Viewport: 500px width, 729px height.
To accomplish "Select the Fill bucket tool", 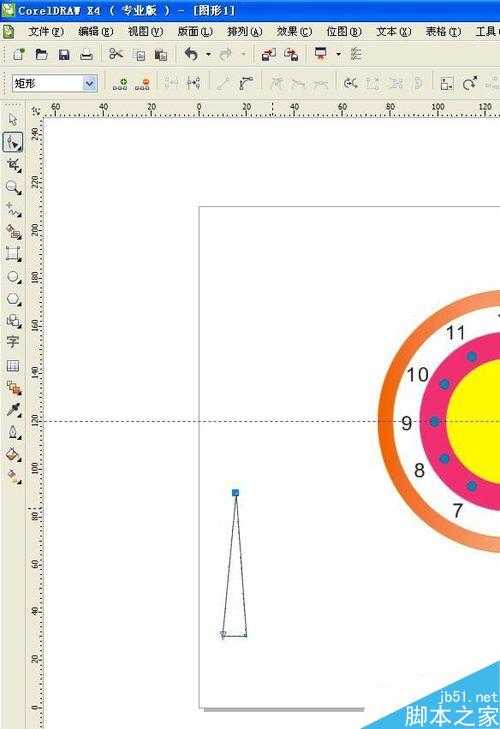I will coord(13,454).
